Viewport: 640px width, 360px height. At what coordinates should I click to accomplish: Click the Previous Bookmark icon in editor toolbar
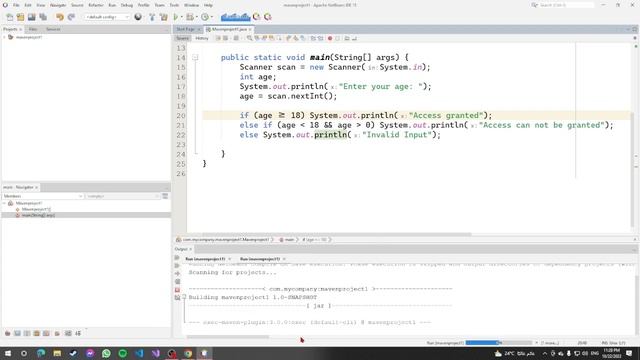[289, 38]
